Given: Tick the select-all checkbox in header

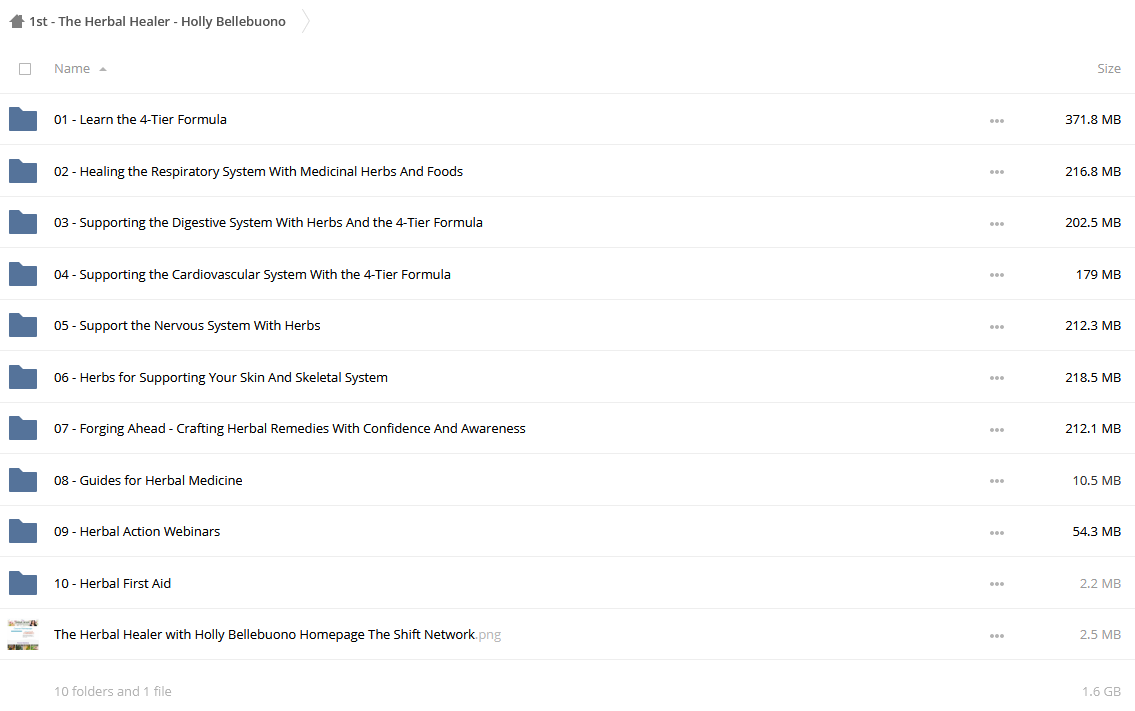Looking at the screenshot, I should [x=25, y=69].
